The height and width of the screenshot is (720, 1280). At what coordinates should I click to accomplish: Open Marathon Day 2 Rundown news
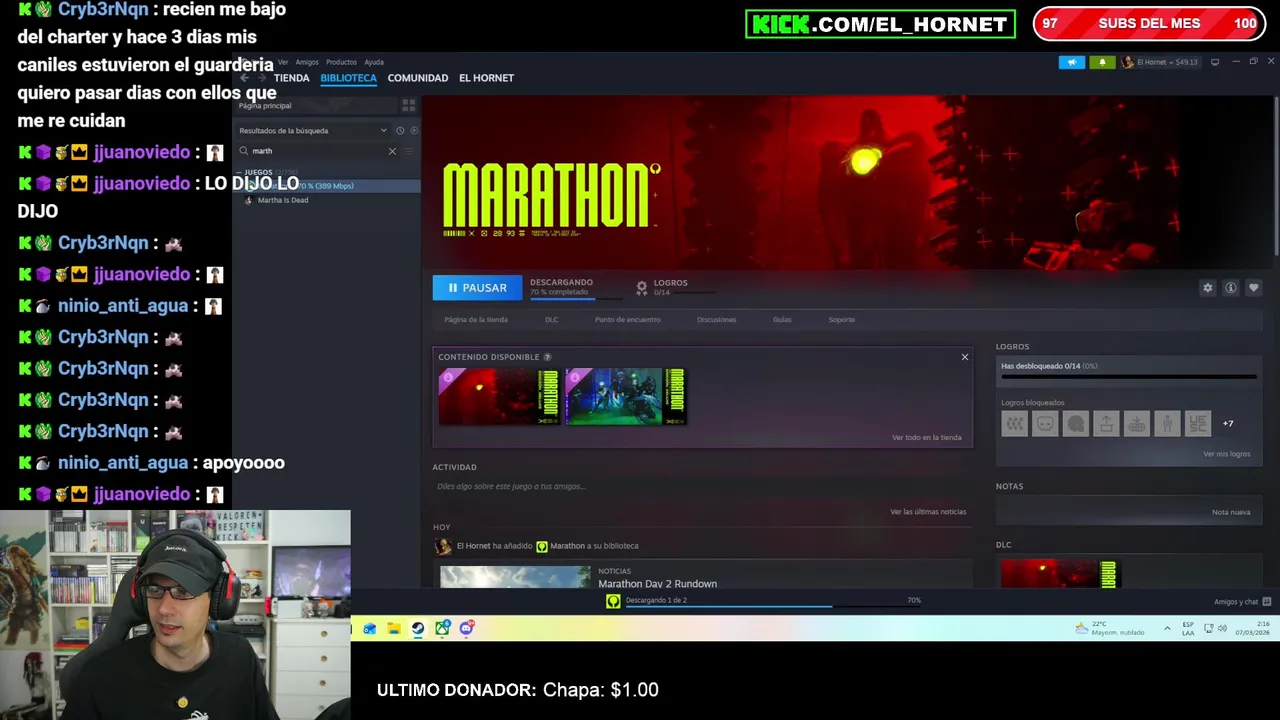click(657, 584)
